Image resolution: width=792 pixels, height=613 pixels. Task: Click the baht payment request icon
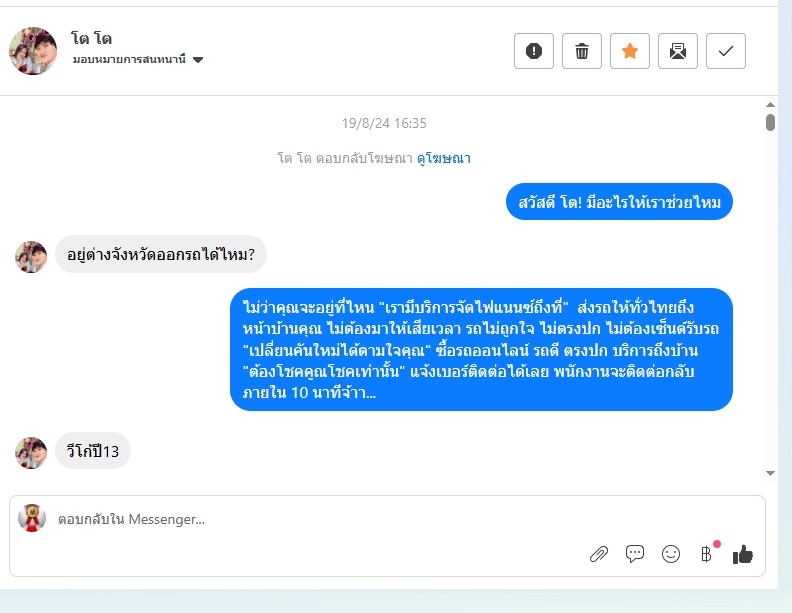706,554
